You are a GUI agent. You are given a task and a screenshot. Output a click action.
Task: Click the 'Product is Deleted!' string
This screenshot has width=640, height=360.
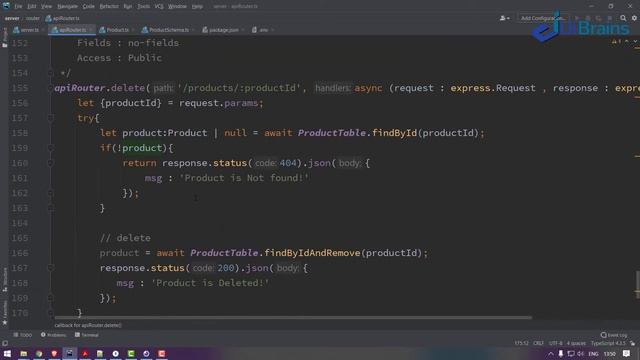click(210, 283)
